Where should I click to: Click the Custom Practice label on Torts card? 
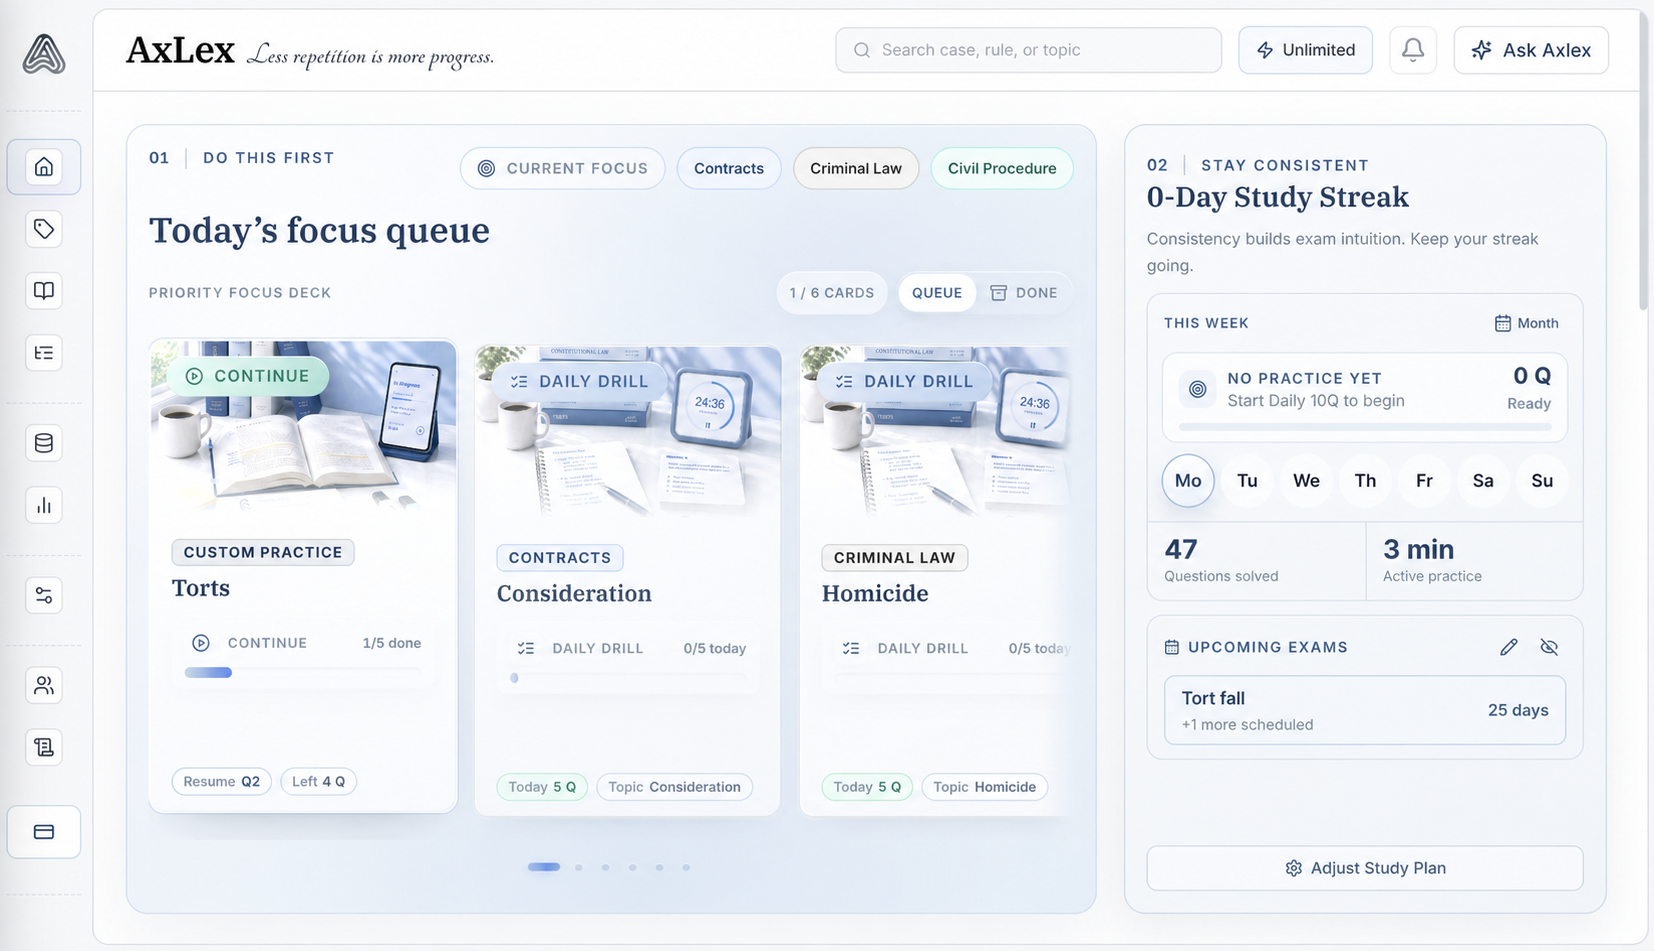(263, 552)
